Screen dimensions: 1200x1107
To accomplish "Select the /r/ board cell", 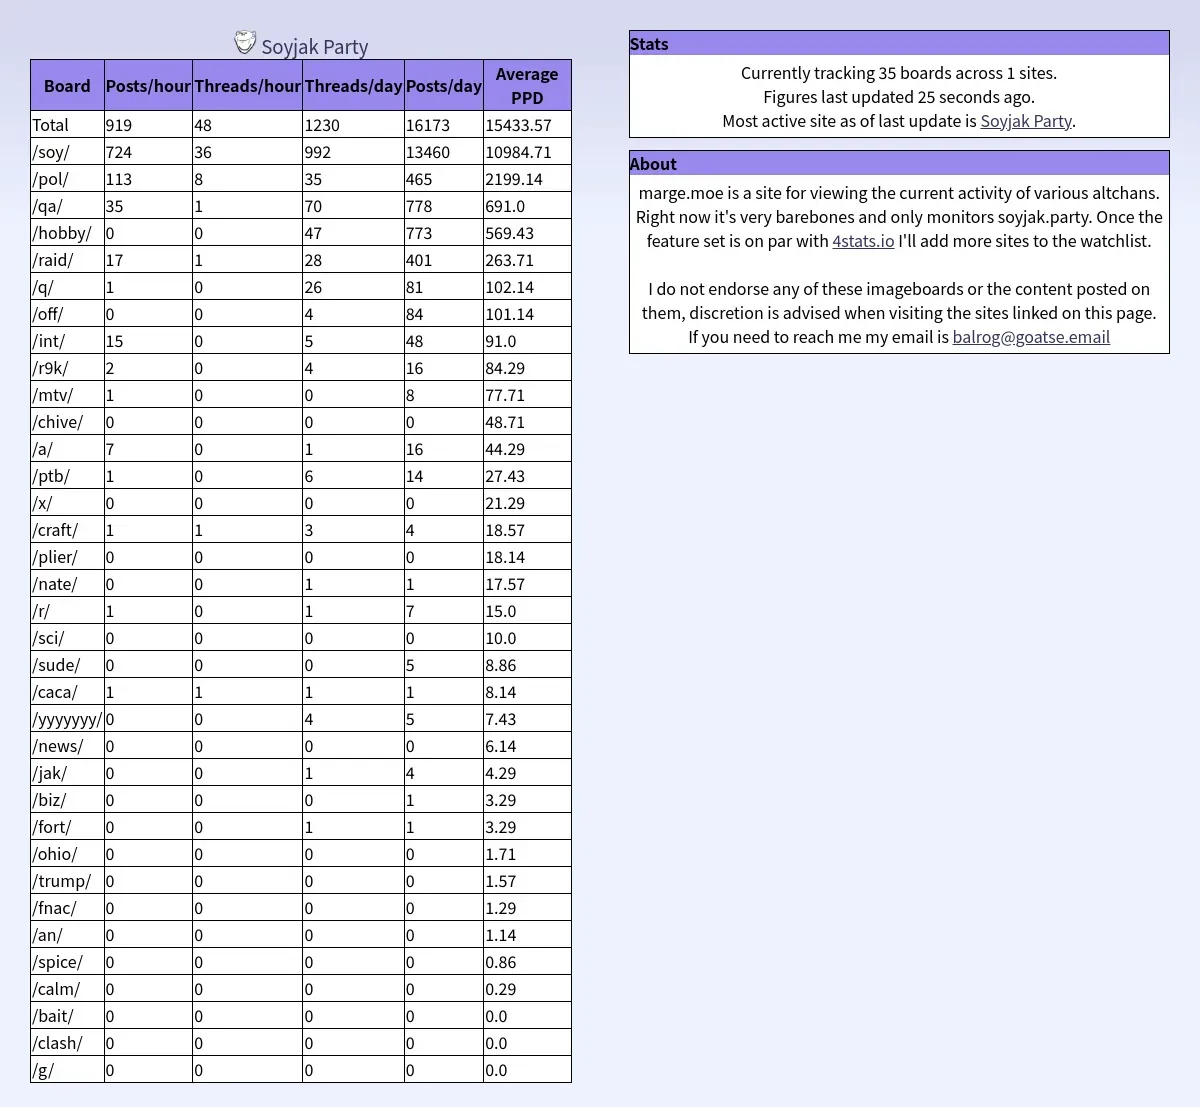I will 67,611.
